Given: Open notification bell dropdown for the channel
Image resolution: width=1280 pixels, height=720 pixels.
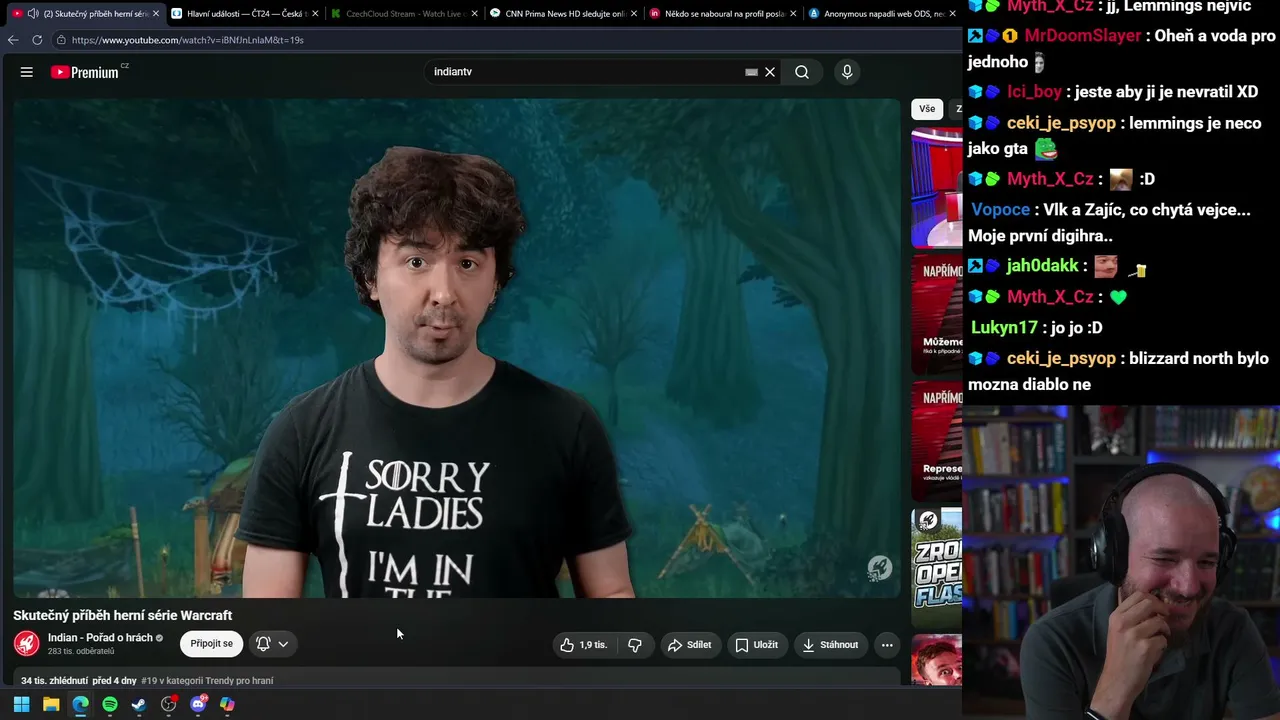Looking at the screenshot, I should point(272,644).
